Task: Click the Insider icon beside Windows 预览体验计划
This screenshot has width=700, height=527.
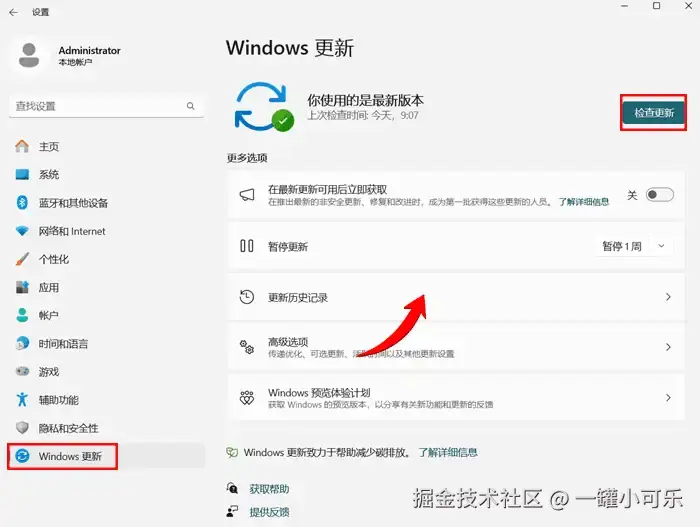Action: [x=247, y=397]
